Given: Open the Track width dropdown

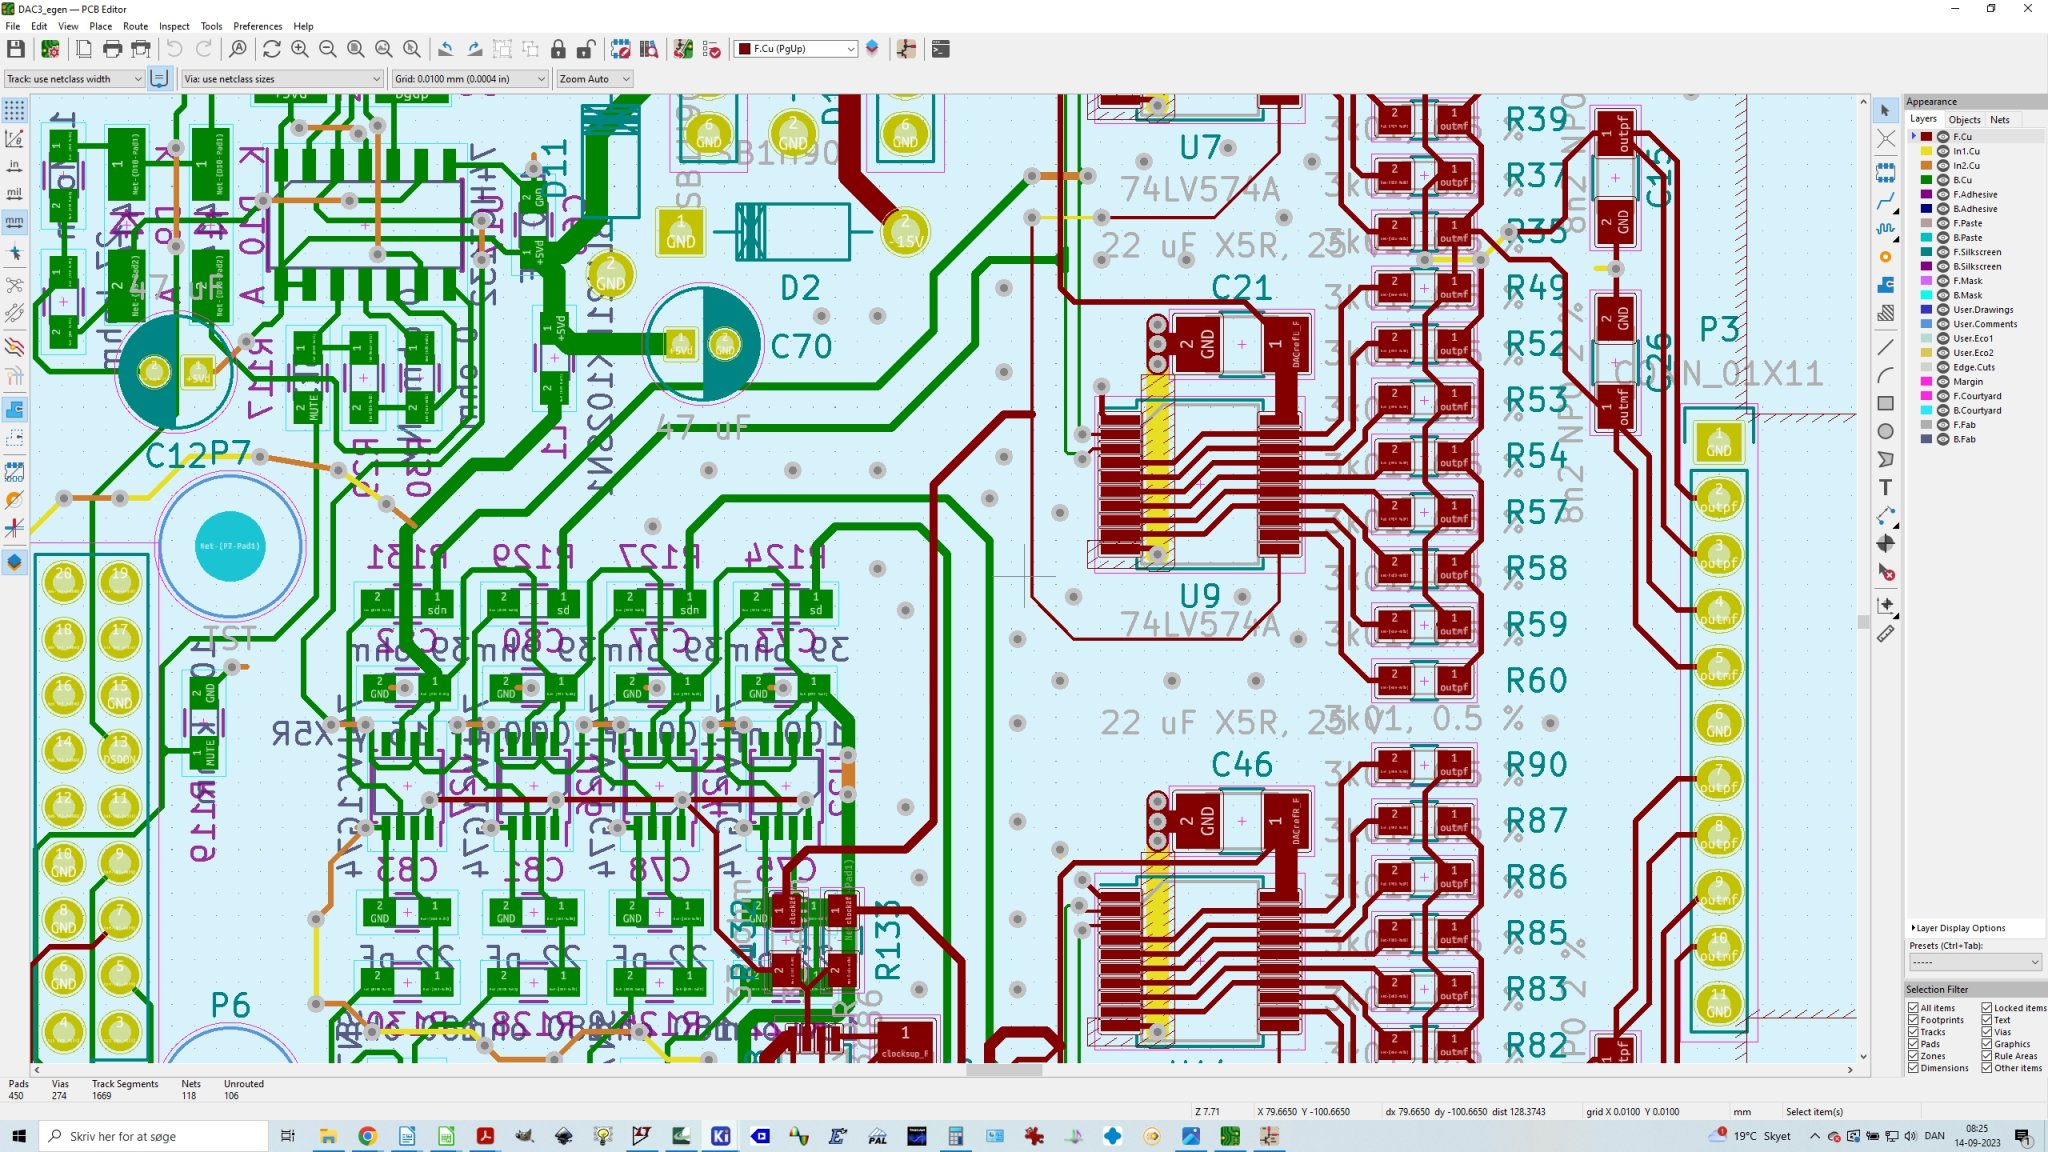Looking at the screenshot, I should pyautogui.click(x=74, y=79).
